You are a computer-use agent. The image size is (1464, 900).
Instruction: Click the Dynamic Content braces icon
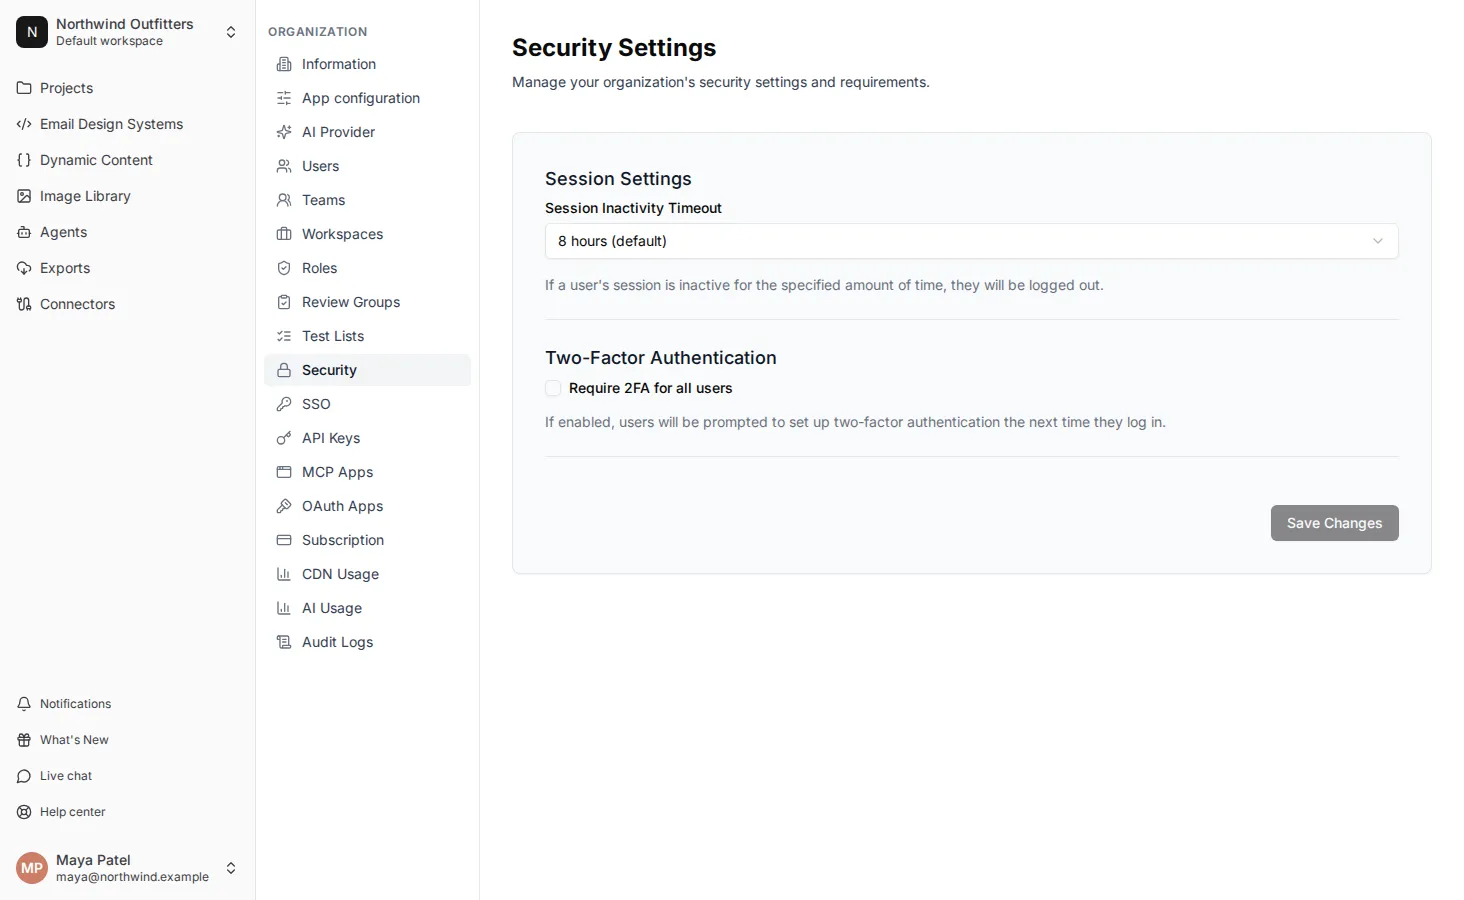[x=24, y=160]
